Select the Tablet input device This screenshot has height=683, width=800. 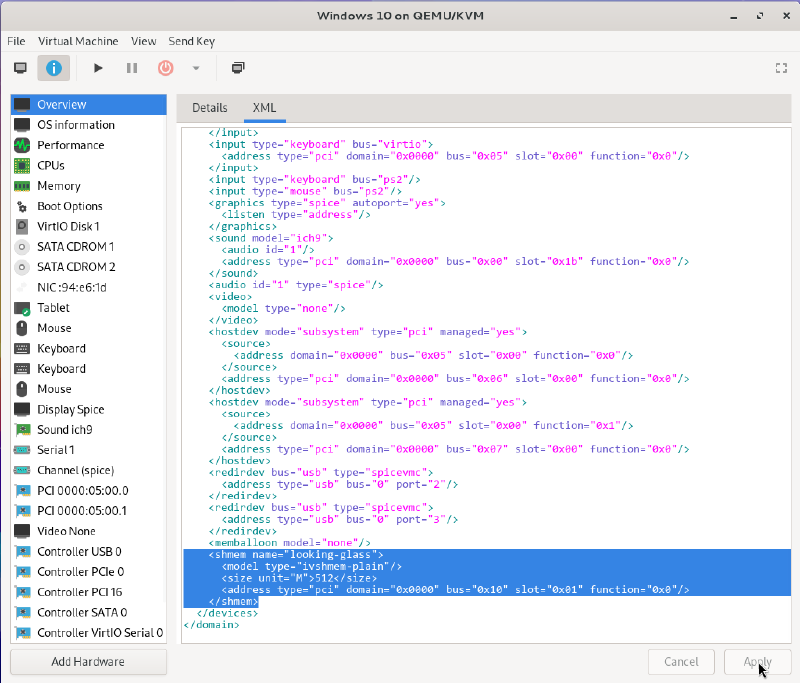point(89,308)
